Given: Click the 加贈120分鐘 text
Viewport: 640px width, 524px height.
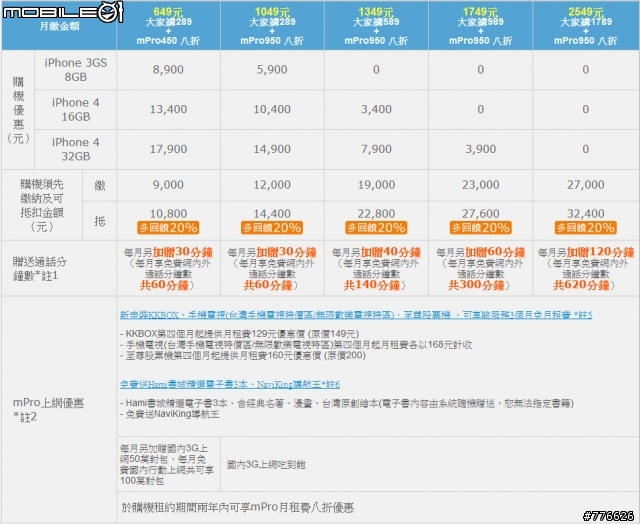Looking at the screenshot, I should [x=600, y=252].
